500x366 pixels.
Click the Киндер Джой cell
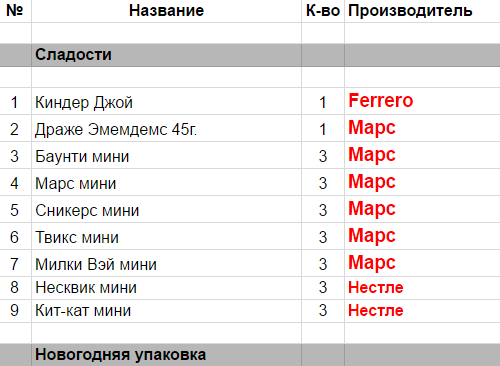tap(166, 102)
